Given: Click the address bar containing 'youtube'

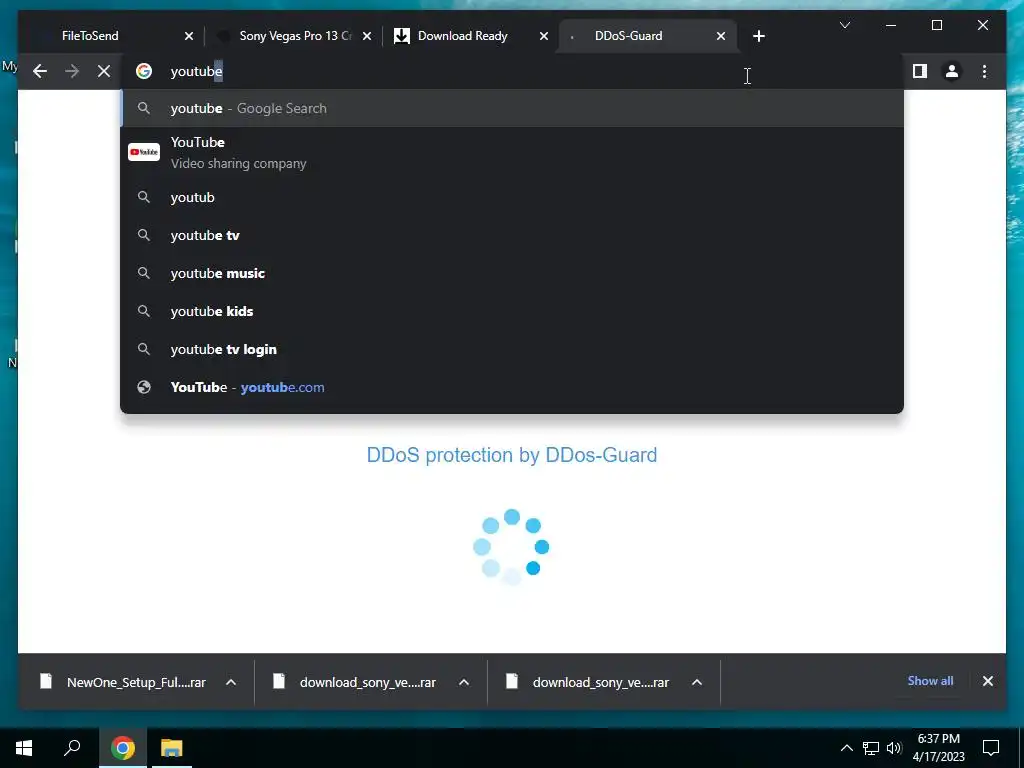Looking at the screenshot, I should tap(512, 71).
